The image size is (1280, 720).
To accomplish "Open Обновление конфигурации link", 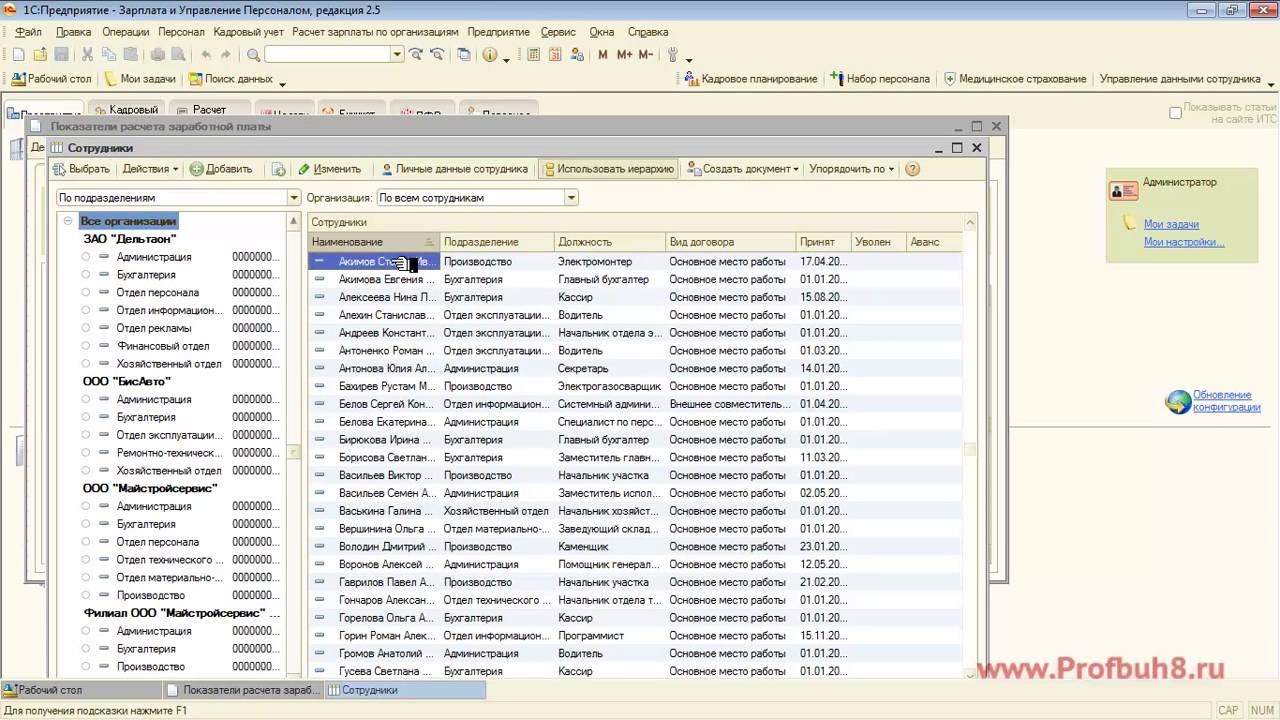I will point(1226,401).
